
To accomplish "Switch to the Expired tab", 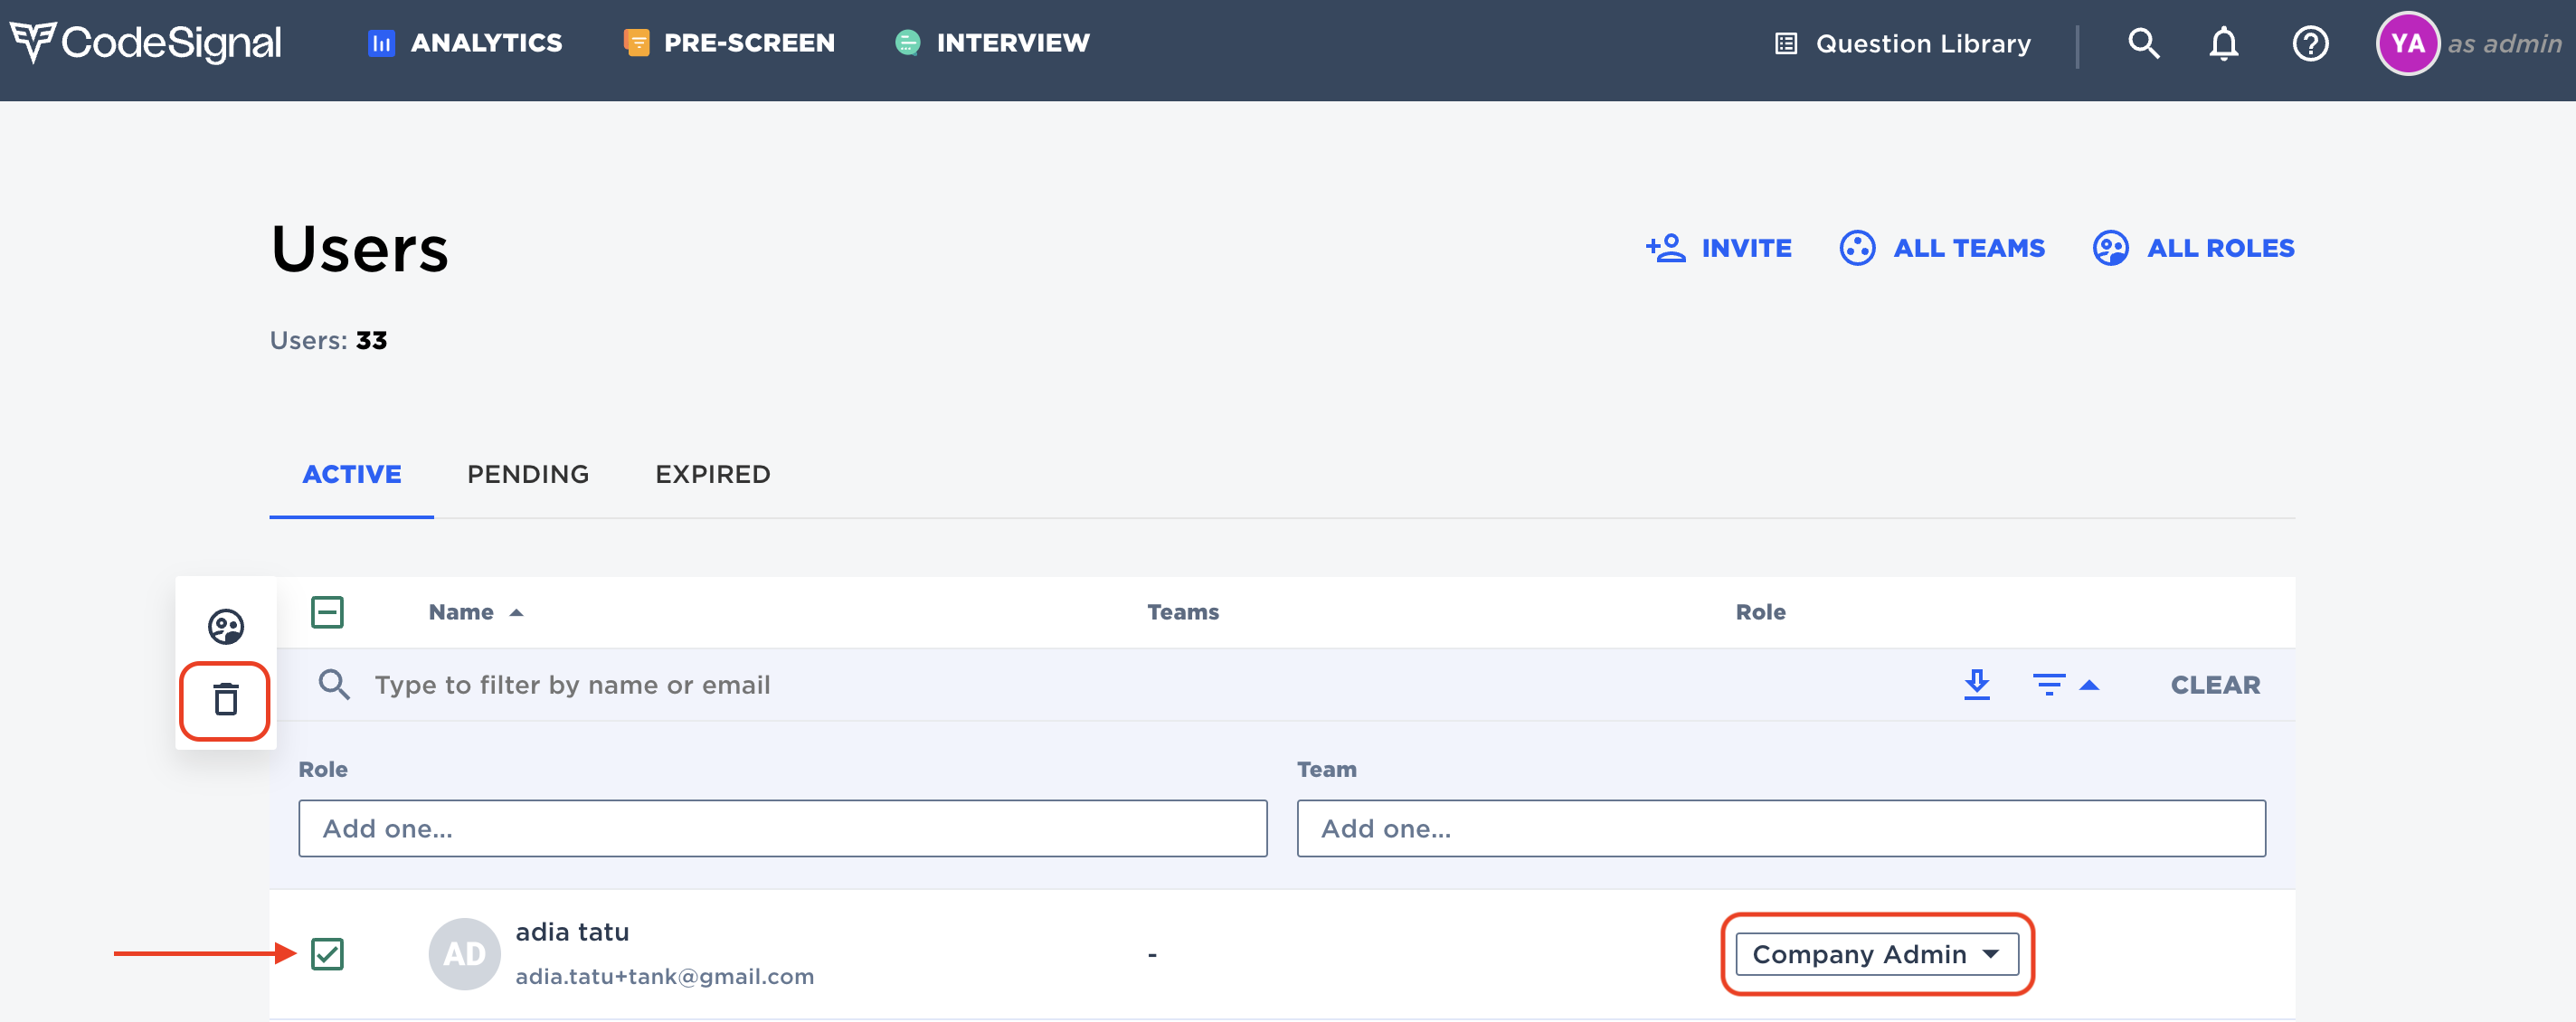I will point(711,474).
